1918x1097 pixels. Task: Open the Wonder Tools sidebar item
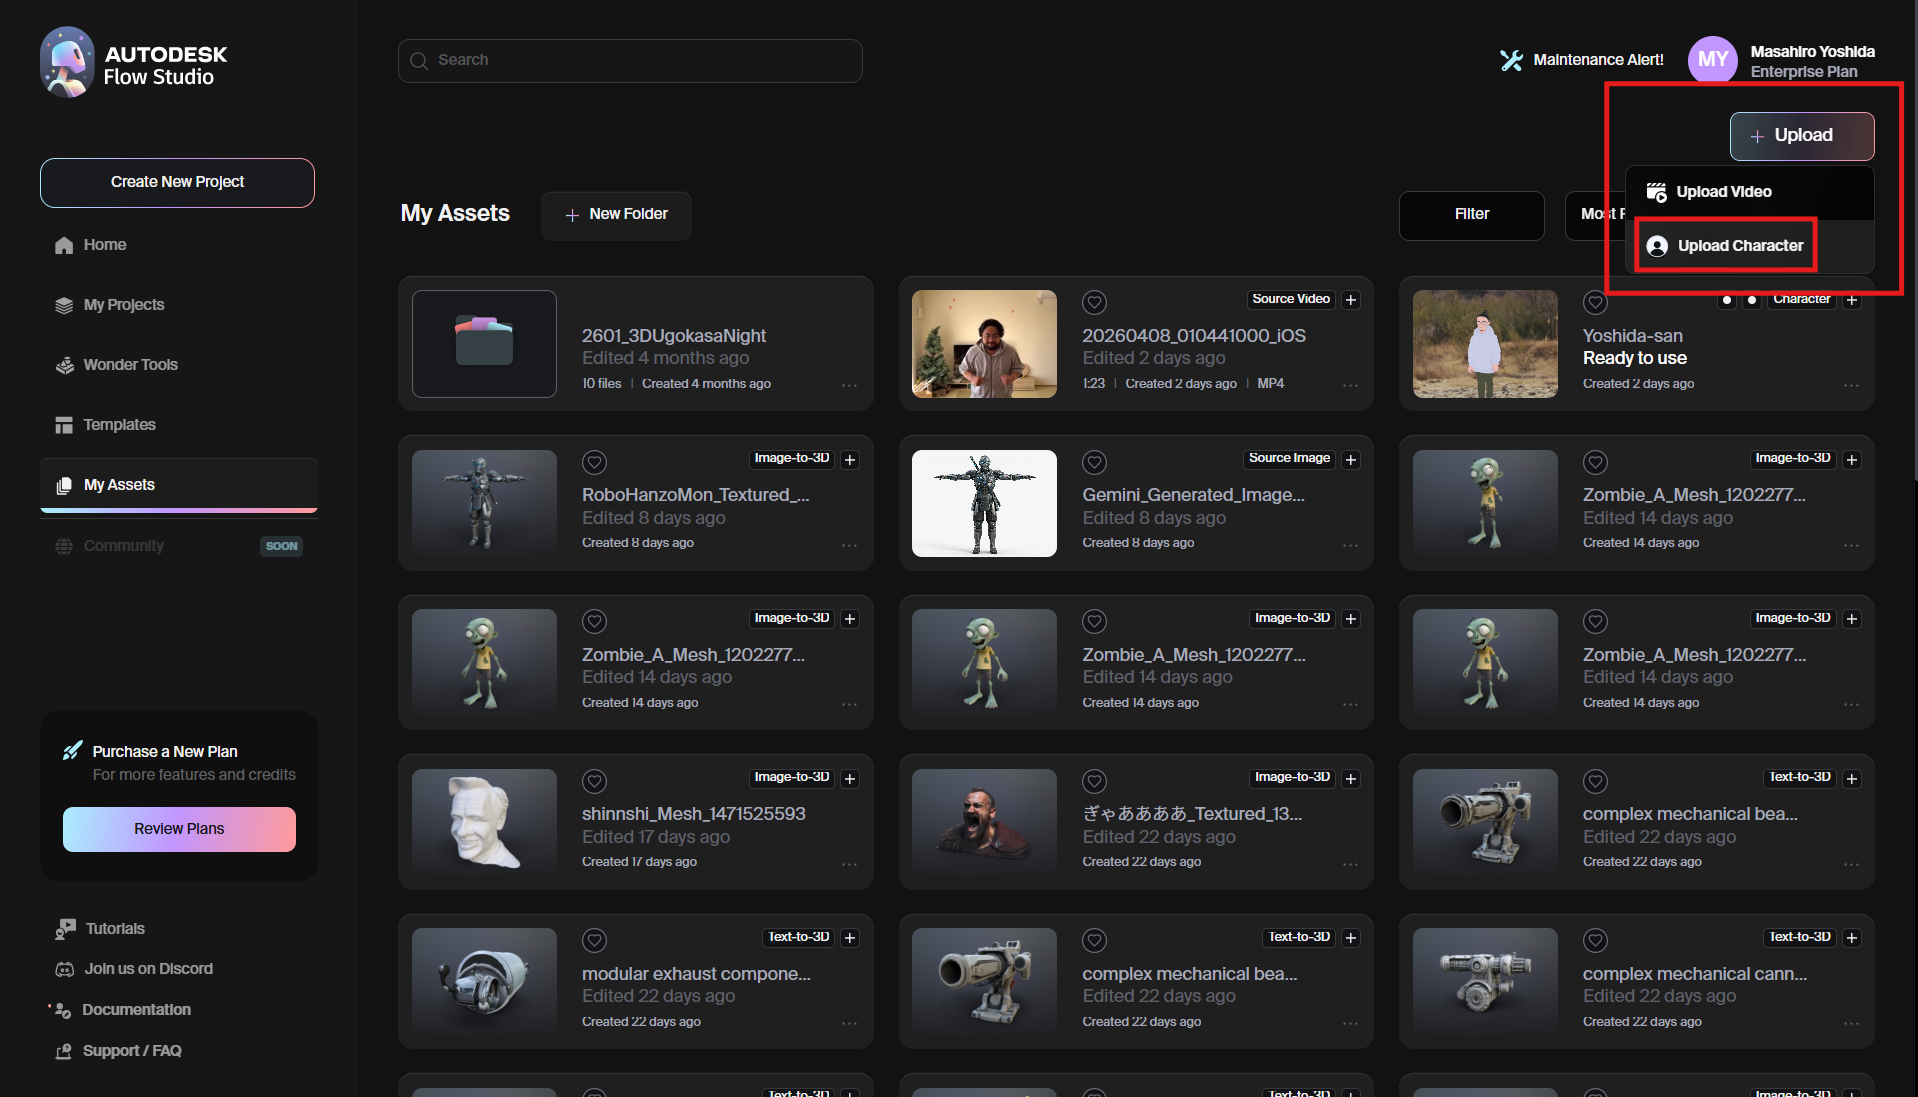130,365
